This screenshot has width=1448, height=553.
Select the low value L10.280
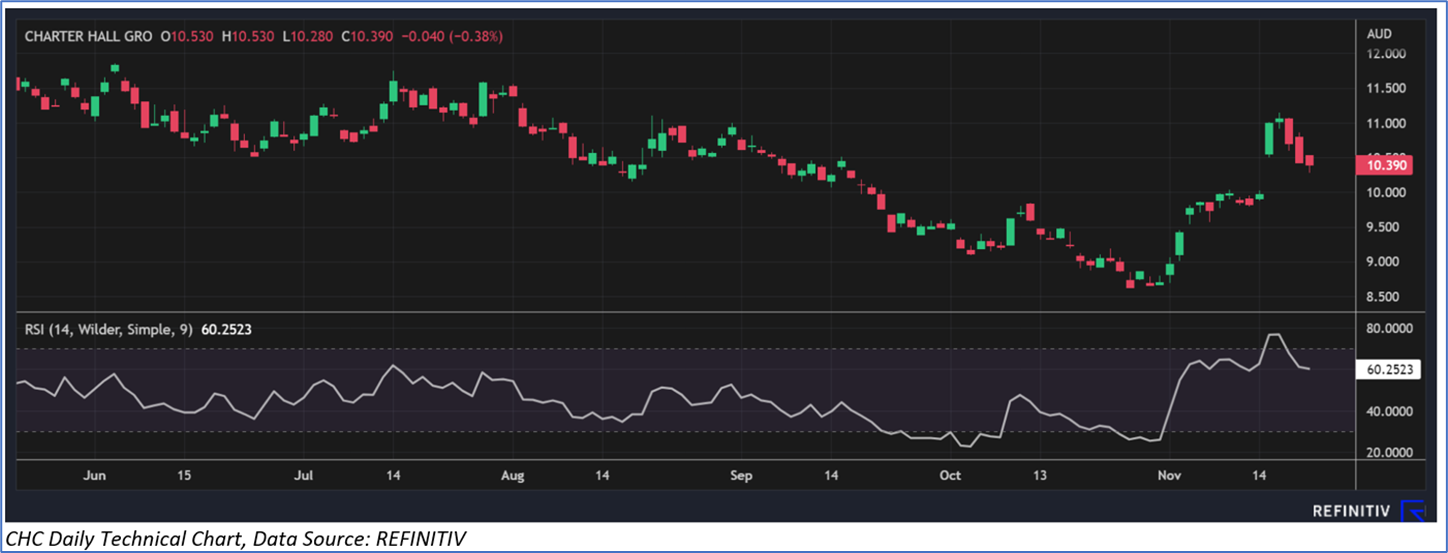click(310, 36)
